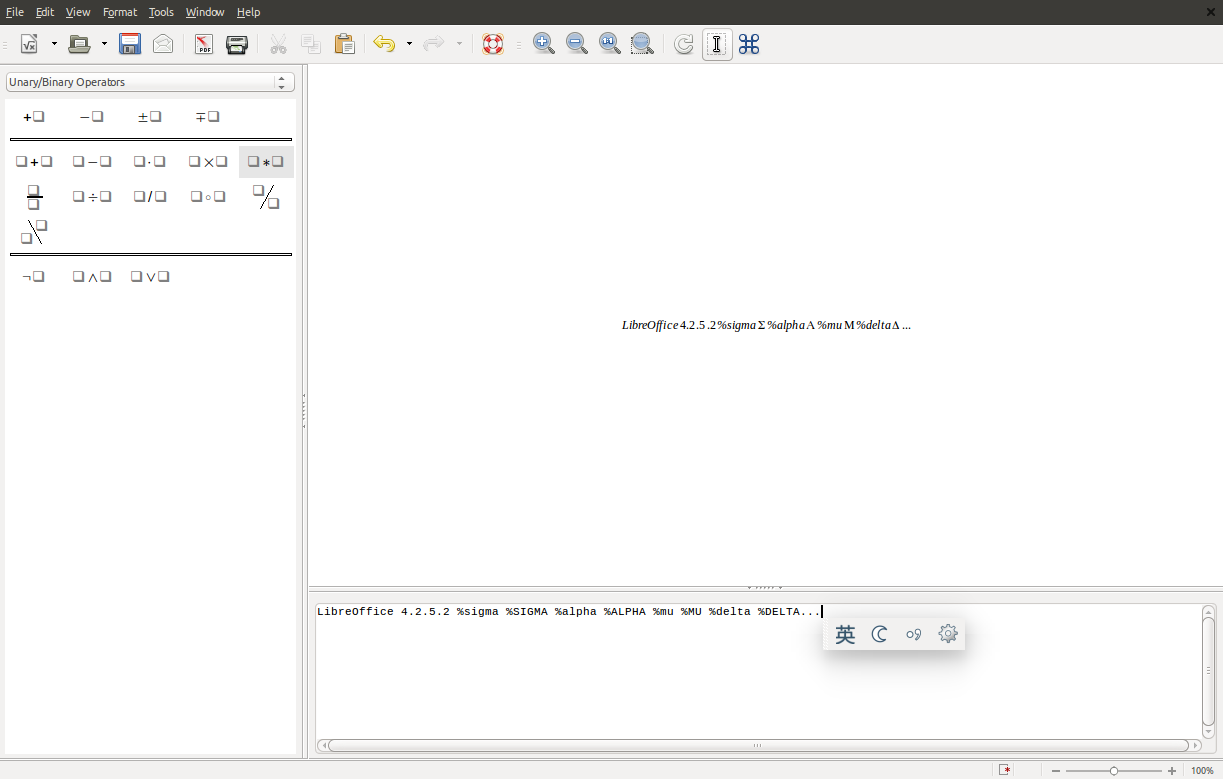Click the zoom-out minus button in status bar
Screen dimensions: 1223x779
(x=1055, y=771)
